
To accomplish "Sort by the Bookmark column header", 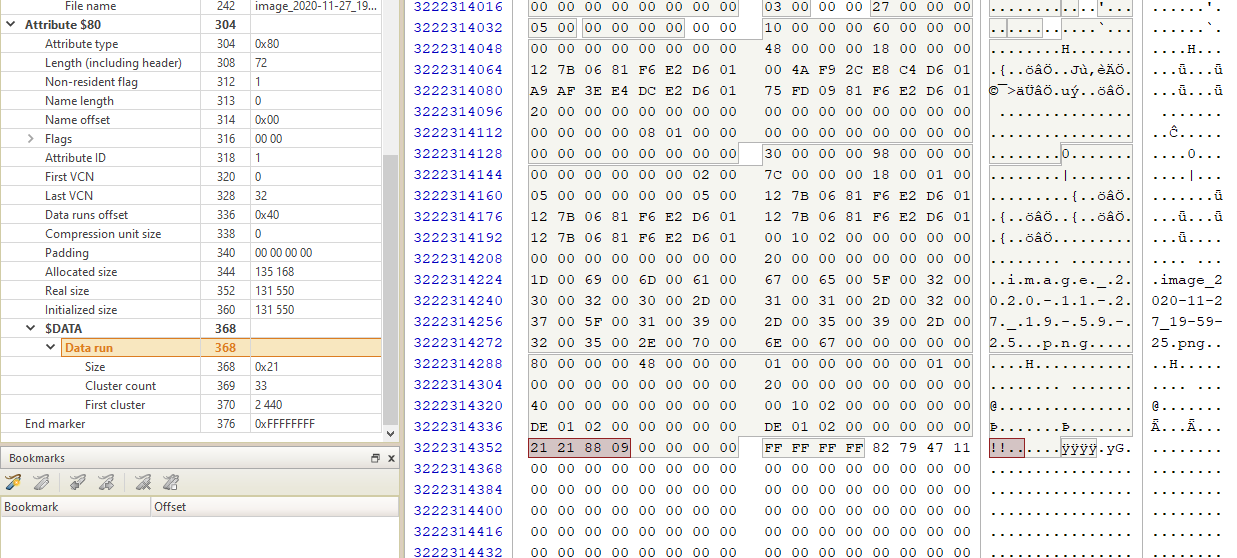I will [x=75, y=507].
